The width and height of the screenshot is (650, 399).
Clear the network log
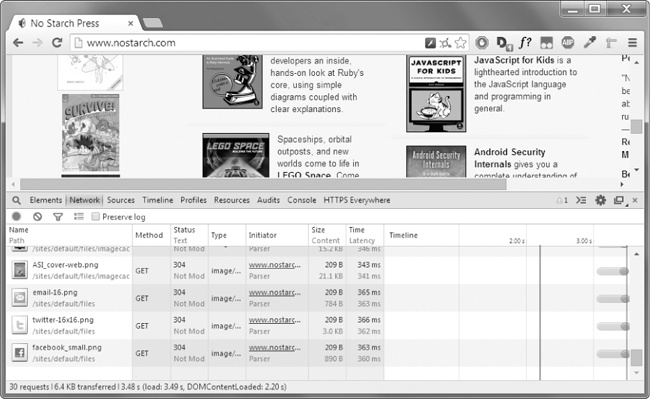point(37,216)
